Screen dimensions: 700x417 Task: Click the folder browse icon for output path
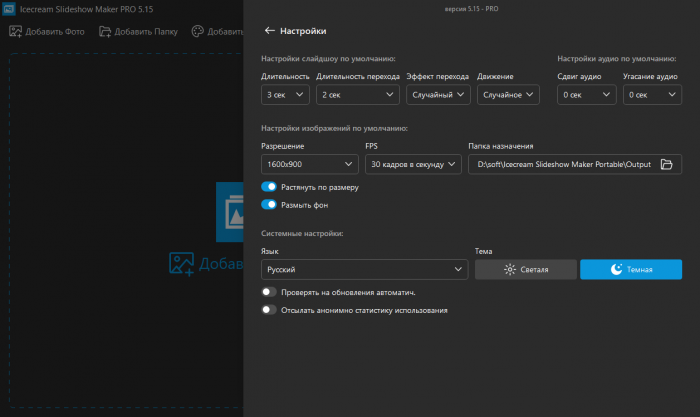pos(667,164)
